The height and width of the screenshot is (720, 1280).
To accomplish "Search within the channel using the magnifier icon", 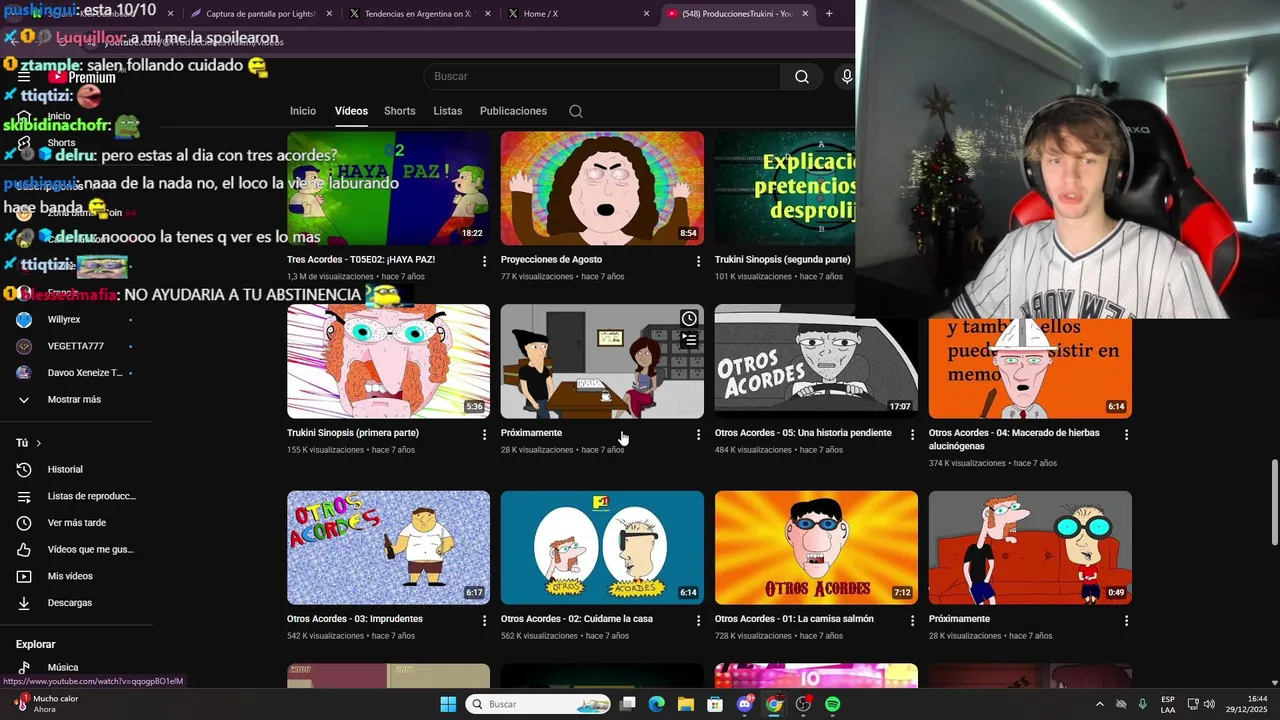I will point(576,111).
